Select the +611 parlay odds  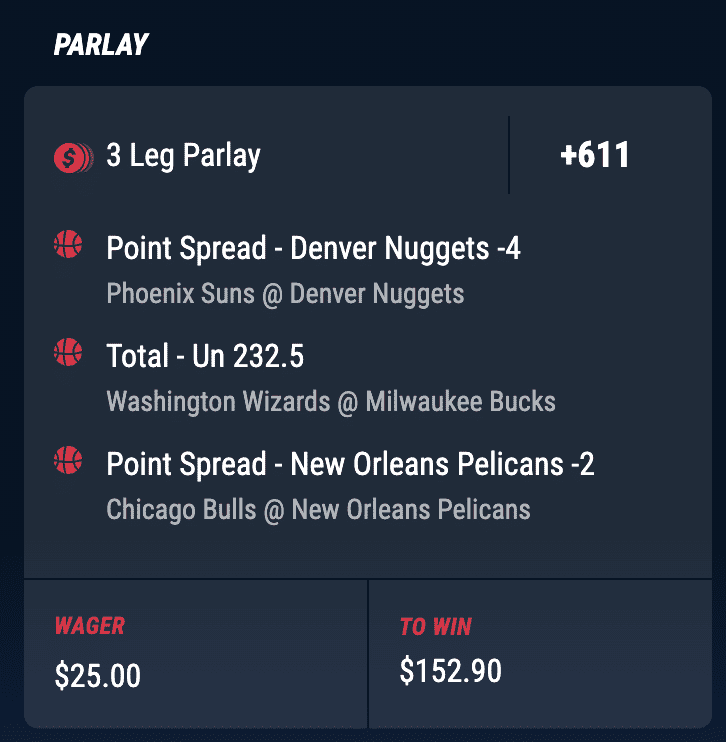pyautogui.click(x=595, y=155)
